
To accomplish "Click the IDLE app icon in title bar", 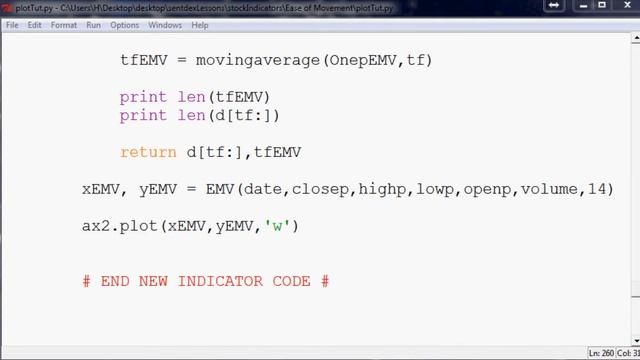I will pyautogui.click(x=7, y=8).
